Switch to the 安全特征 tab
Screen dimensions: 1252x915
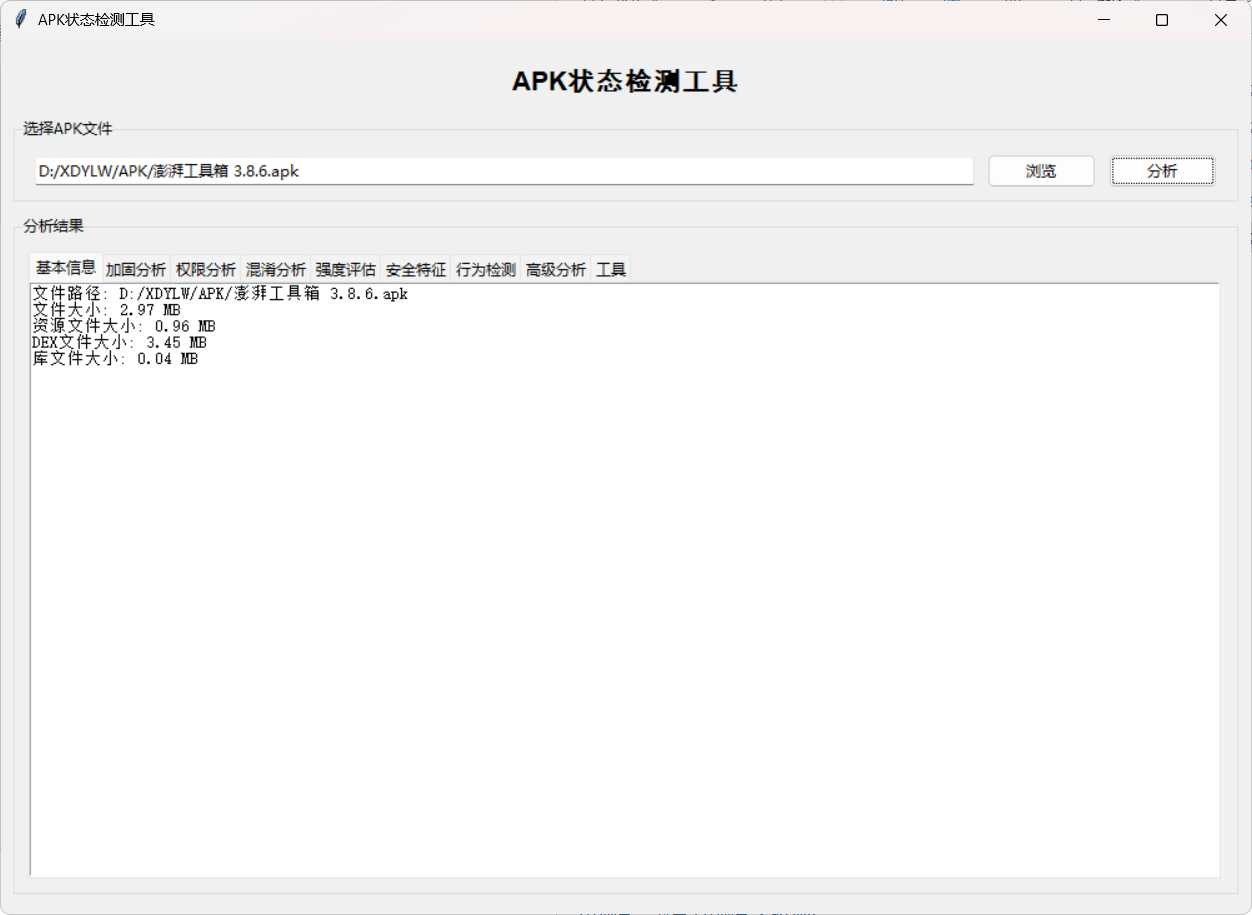[x=415, y=267]
